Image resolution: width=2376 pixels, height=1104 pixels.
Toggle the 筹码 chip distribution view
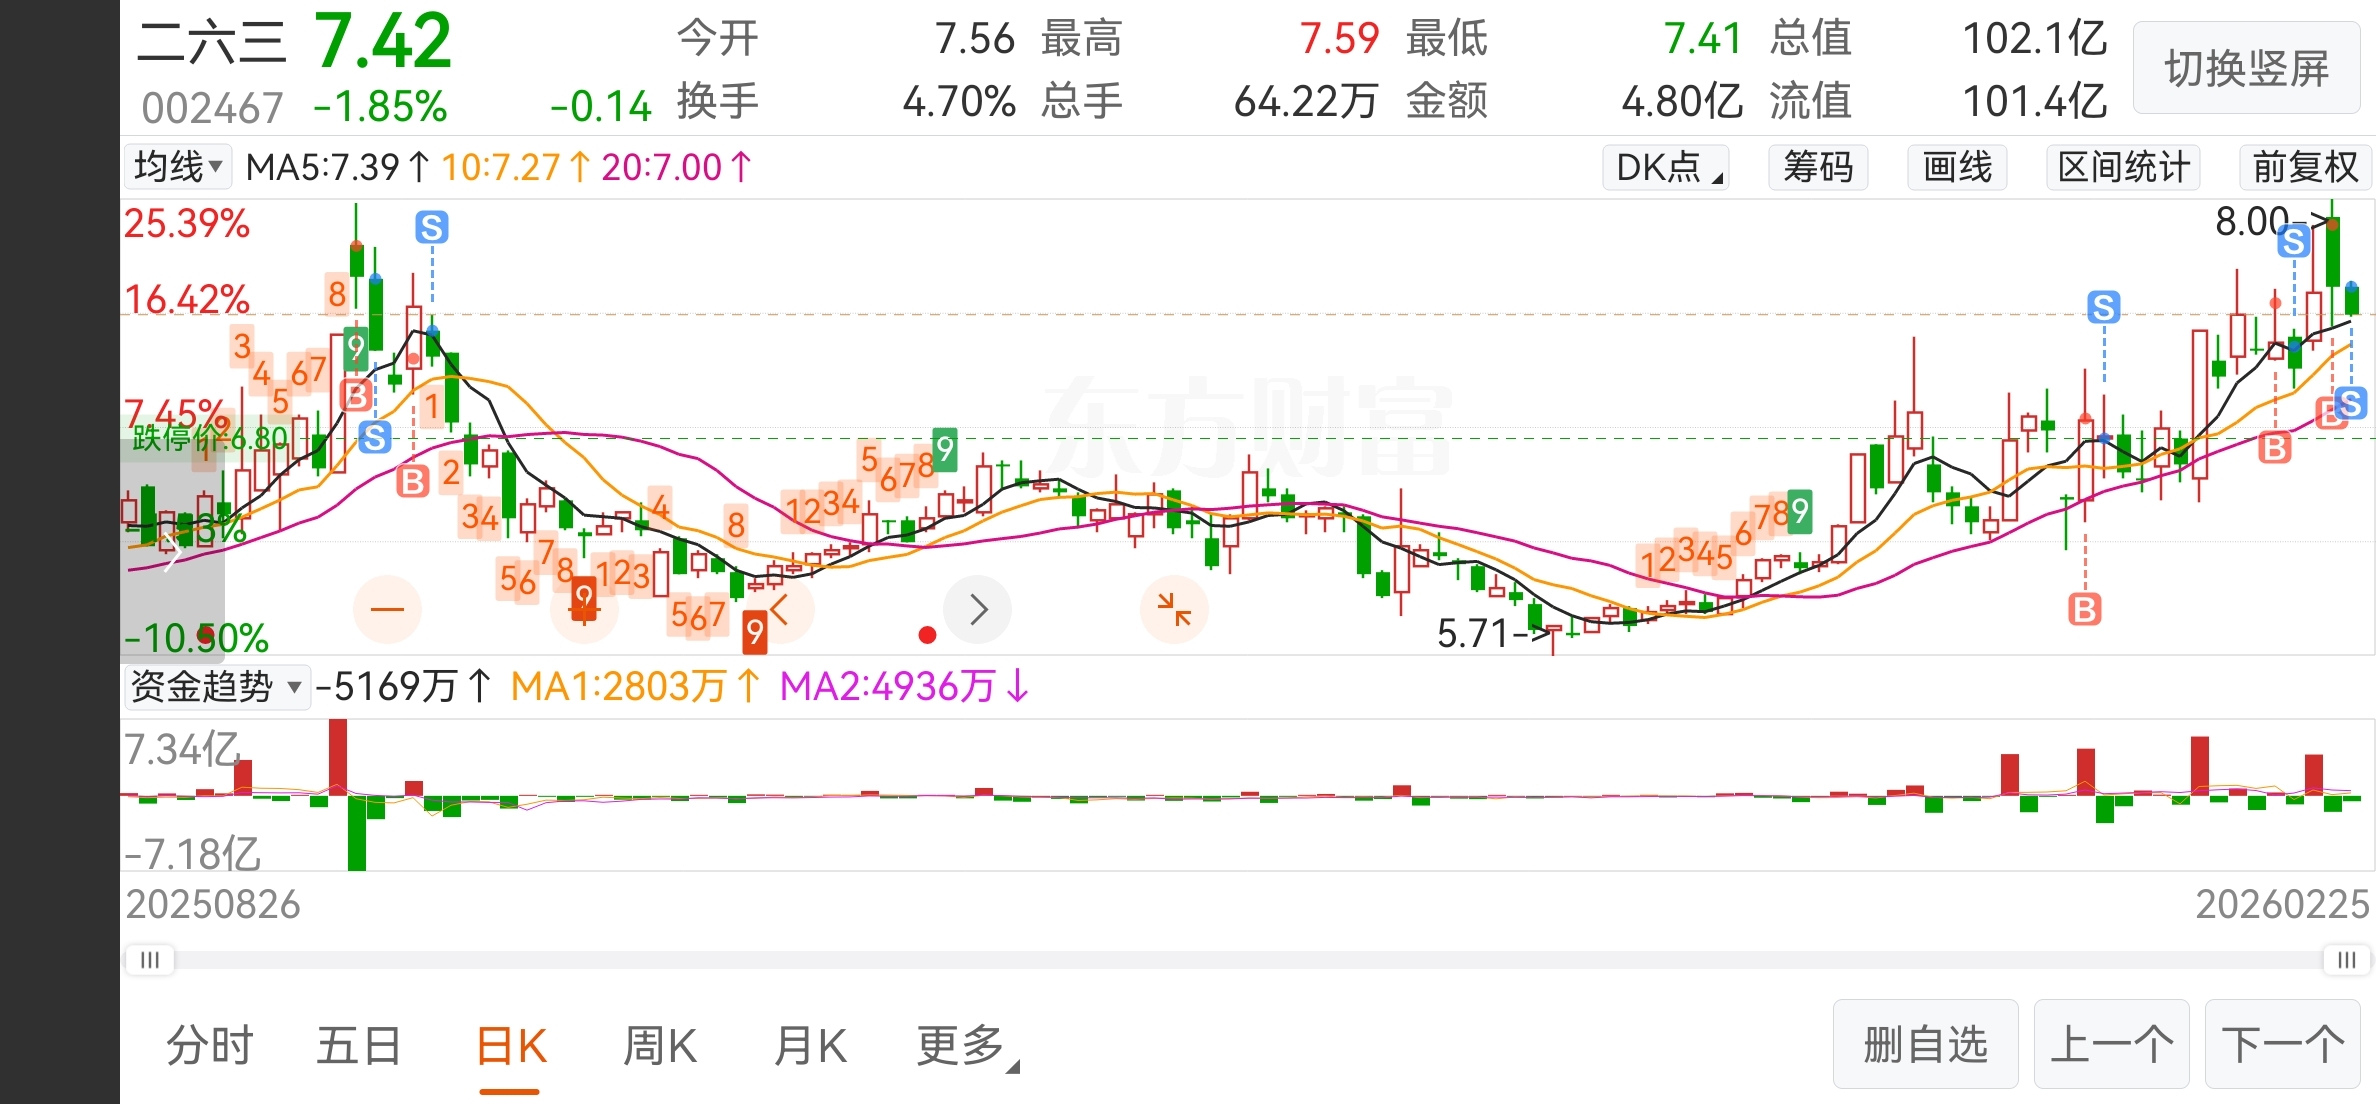(1818, 167)
